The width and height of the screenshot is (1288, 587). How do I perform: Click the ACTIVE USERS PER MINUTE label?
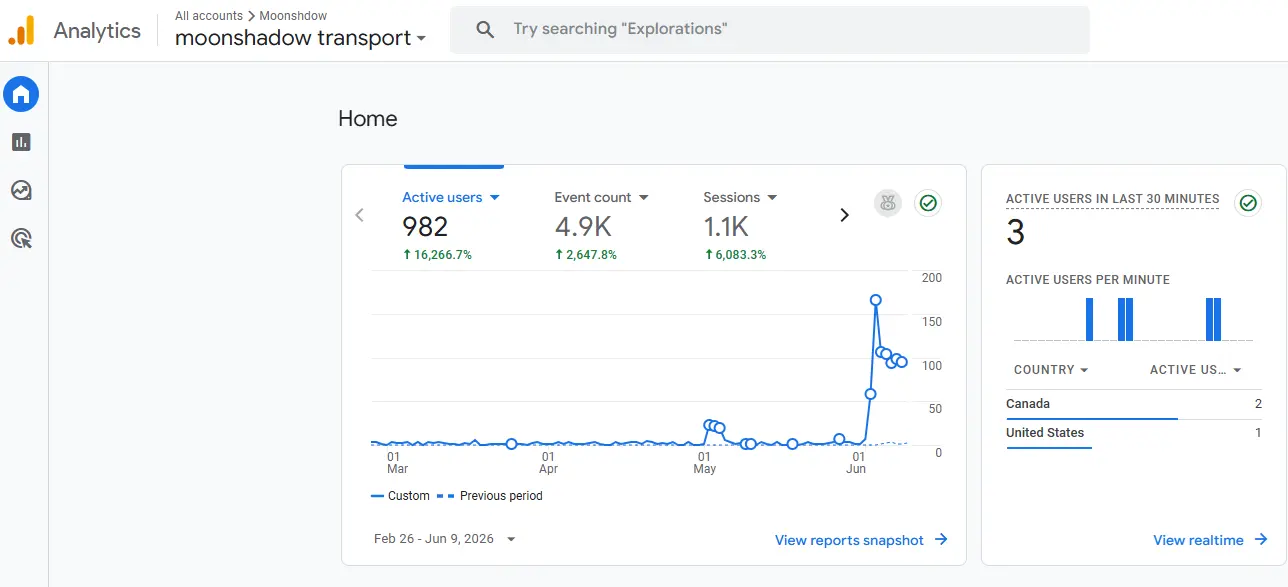click(x=1088, y=280)
